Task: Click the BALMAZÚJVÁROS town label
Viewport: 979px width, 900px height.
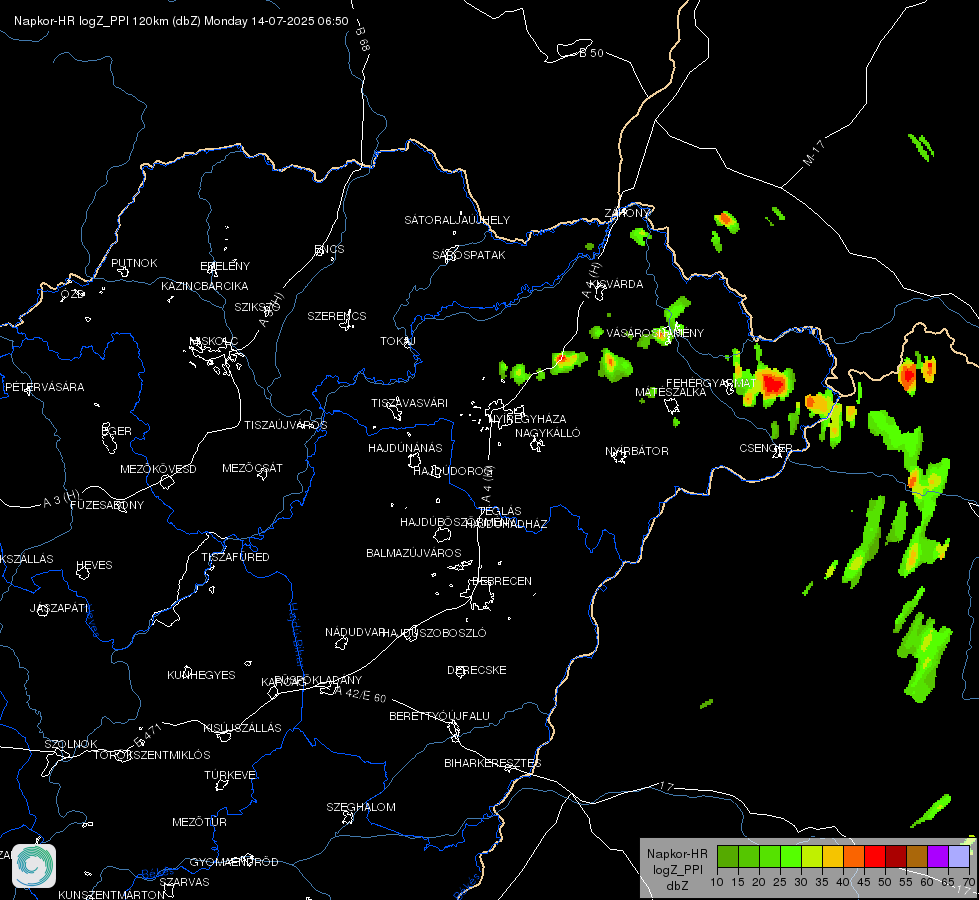Action: coord(413,553)
